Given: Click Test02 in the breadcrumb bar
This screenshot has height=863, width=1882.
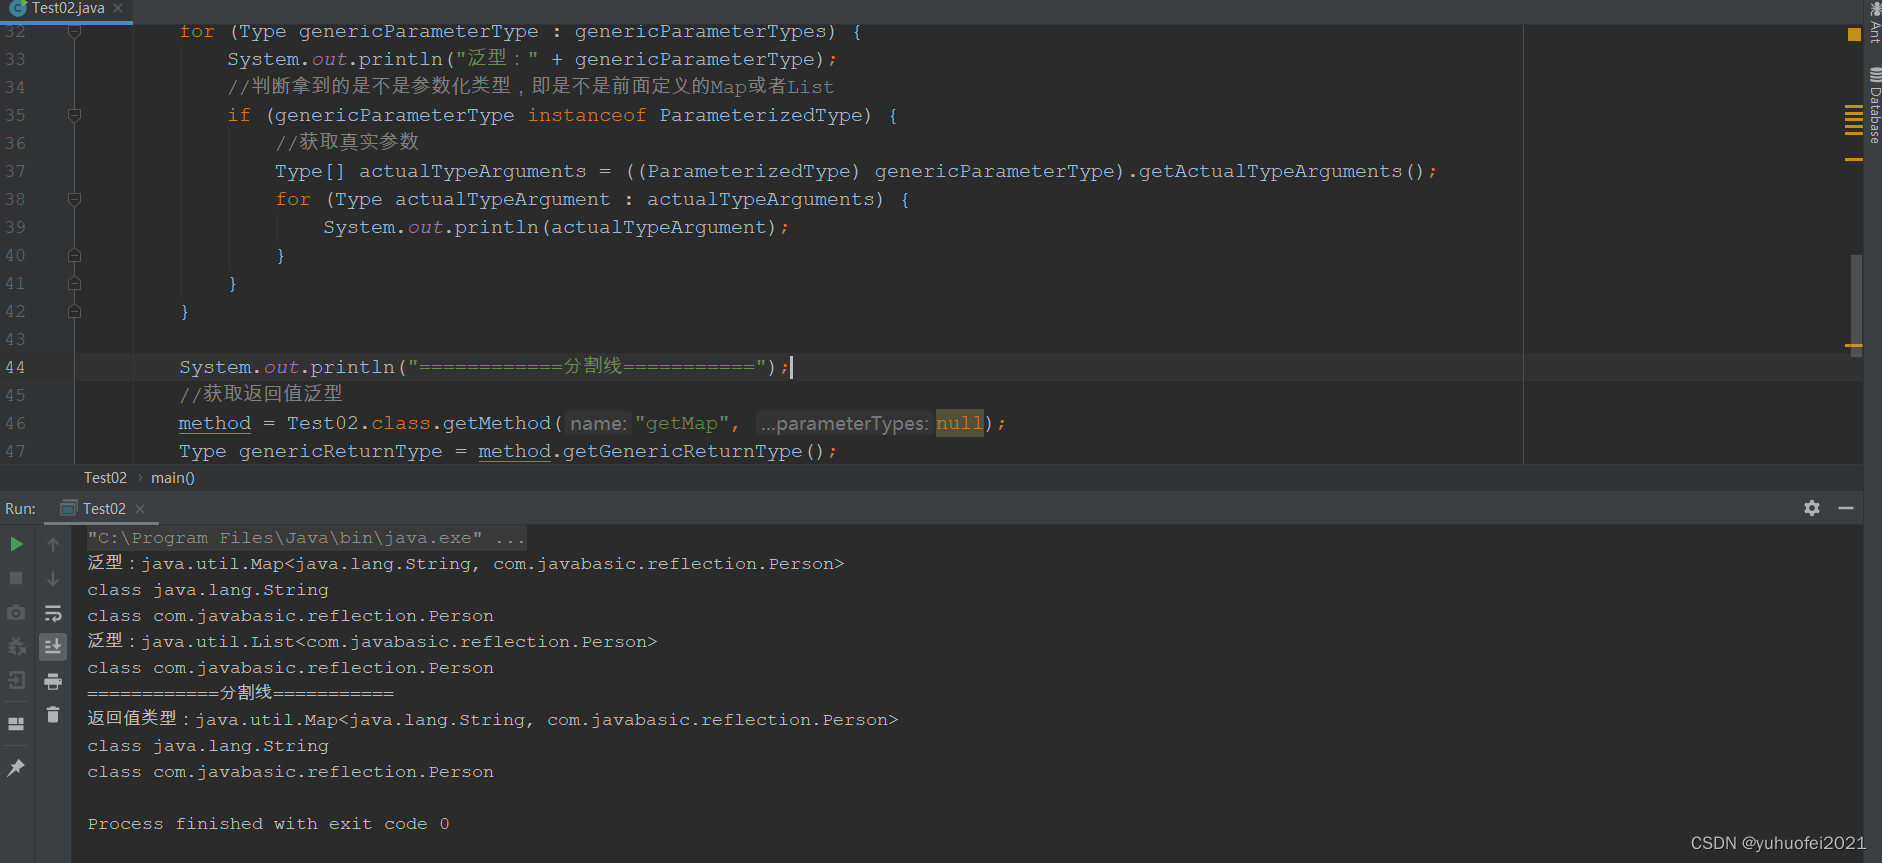Looking at the screenshot, I should [x=105, y=478].
